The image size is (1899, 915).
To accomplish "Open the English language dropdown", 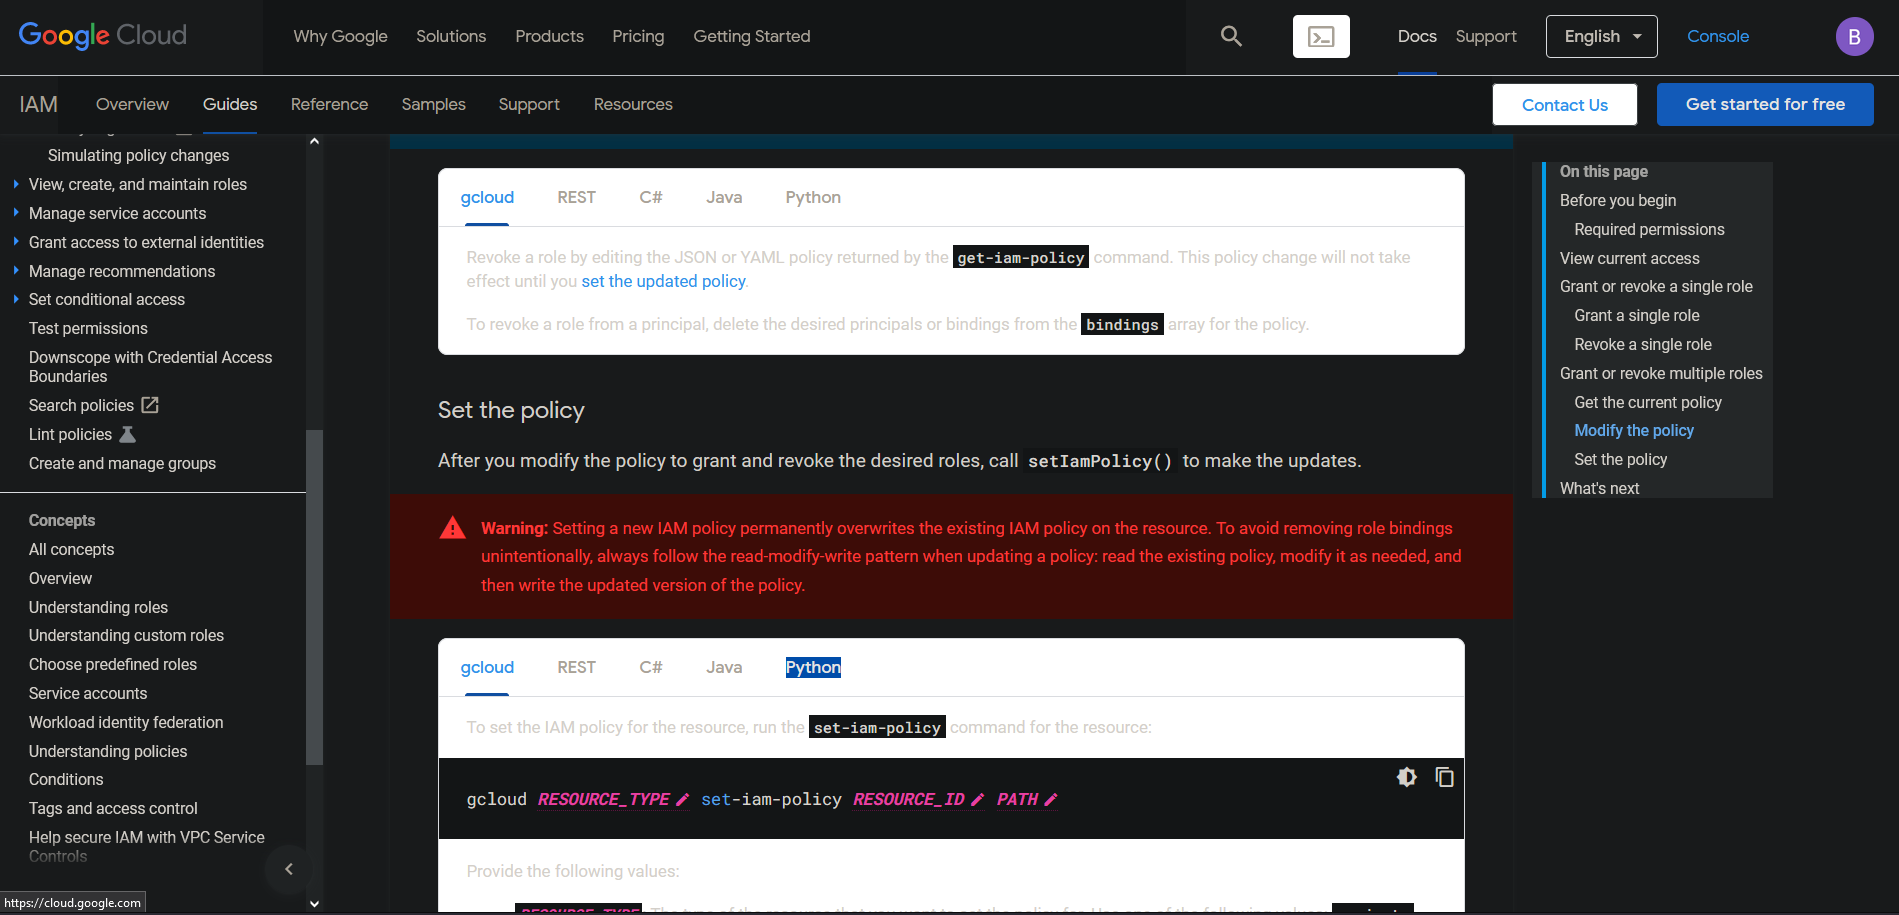I will click(1601, 37).
